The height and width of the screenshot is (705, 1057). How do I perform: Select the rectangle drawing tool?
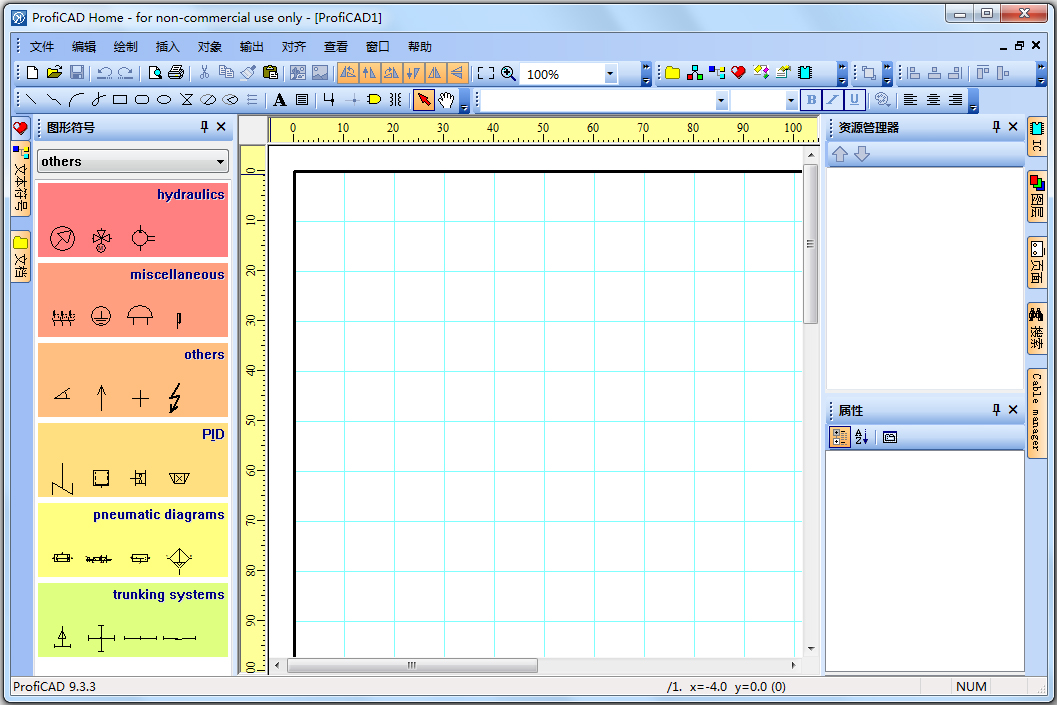click(x=120, y=100)
